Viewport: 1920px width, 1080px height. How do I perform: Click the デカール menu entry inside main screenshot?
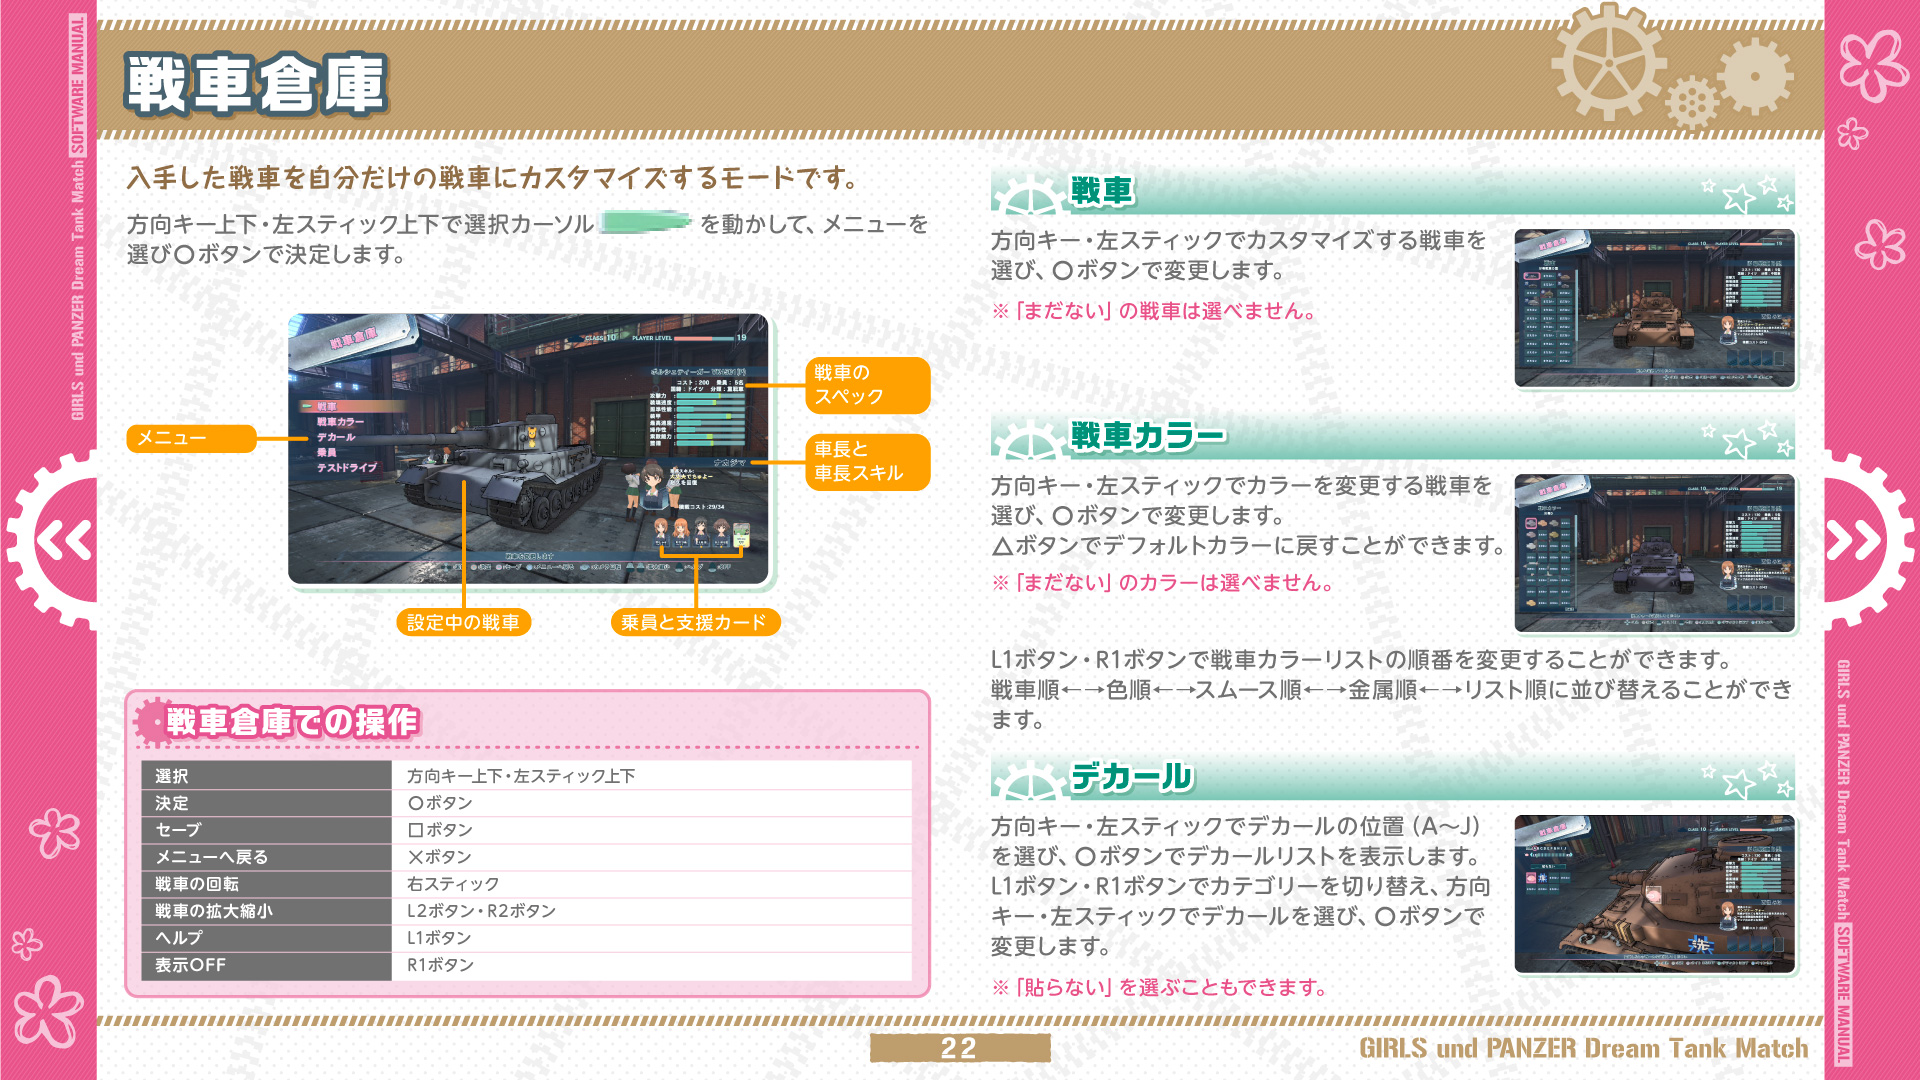pos(336,437)
